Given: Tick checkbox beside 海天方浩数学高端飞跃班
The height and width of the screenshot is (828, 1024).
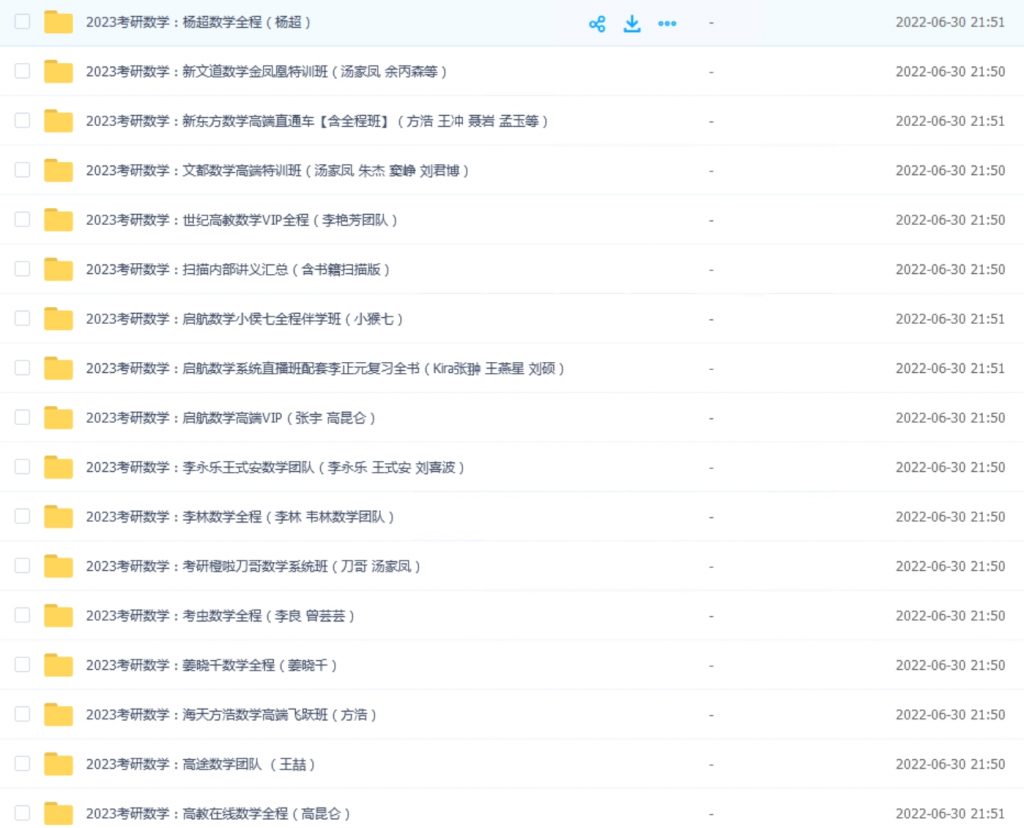Looking at the screenshot, I should (x=22, y=714).
